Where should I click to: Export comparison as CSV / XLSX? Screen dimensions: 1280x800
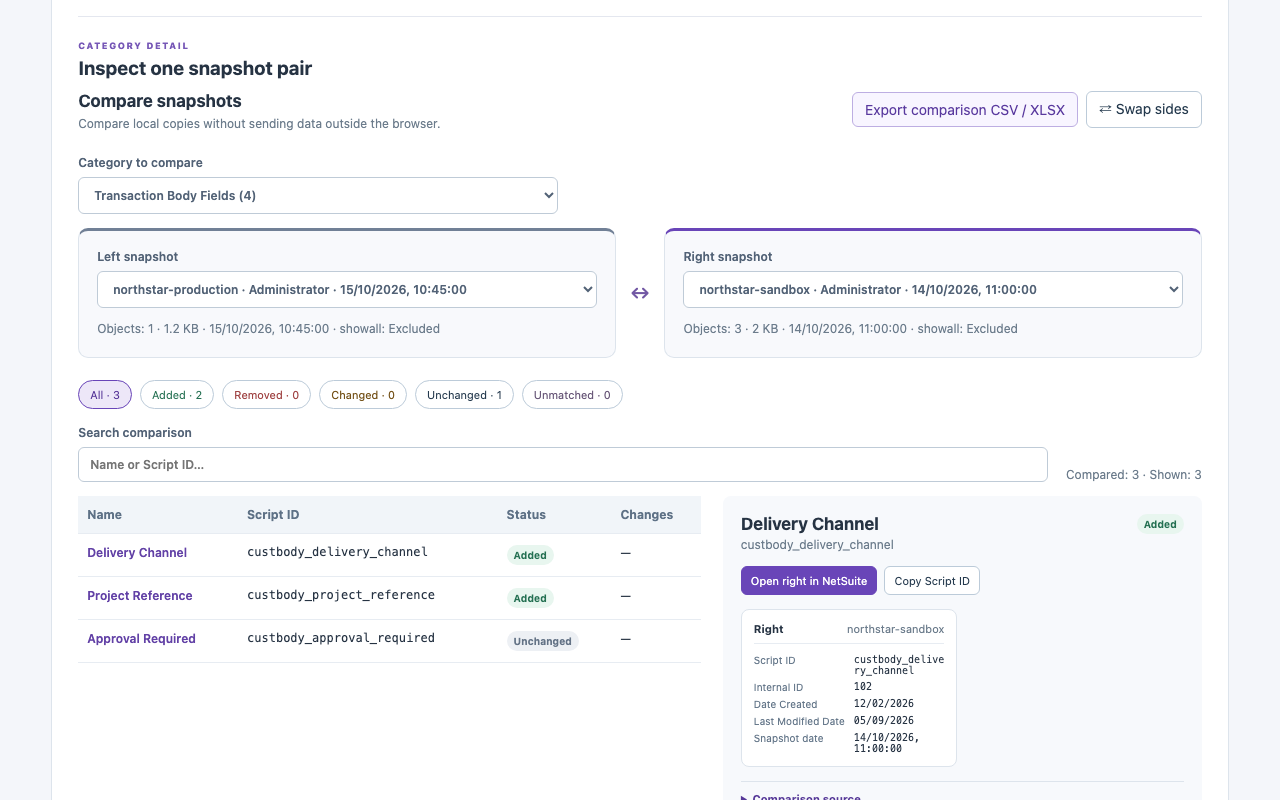964,110
